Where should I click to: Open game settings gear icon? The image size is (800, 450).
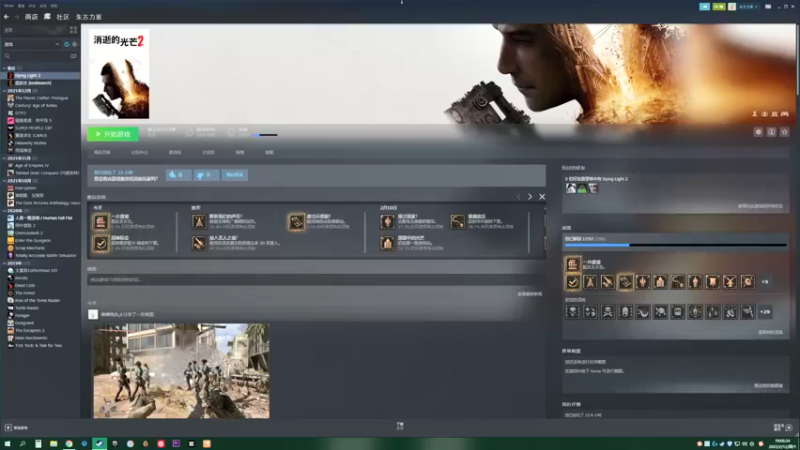click(x=758, y=132)
